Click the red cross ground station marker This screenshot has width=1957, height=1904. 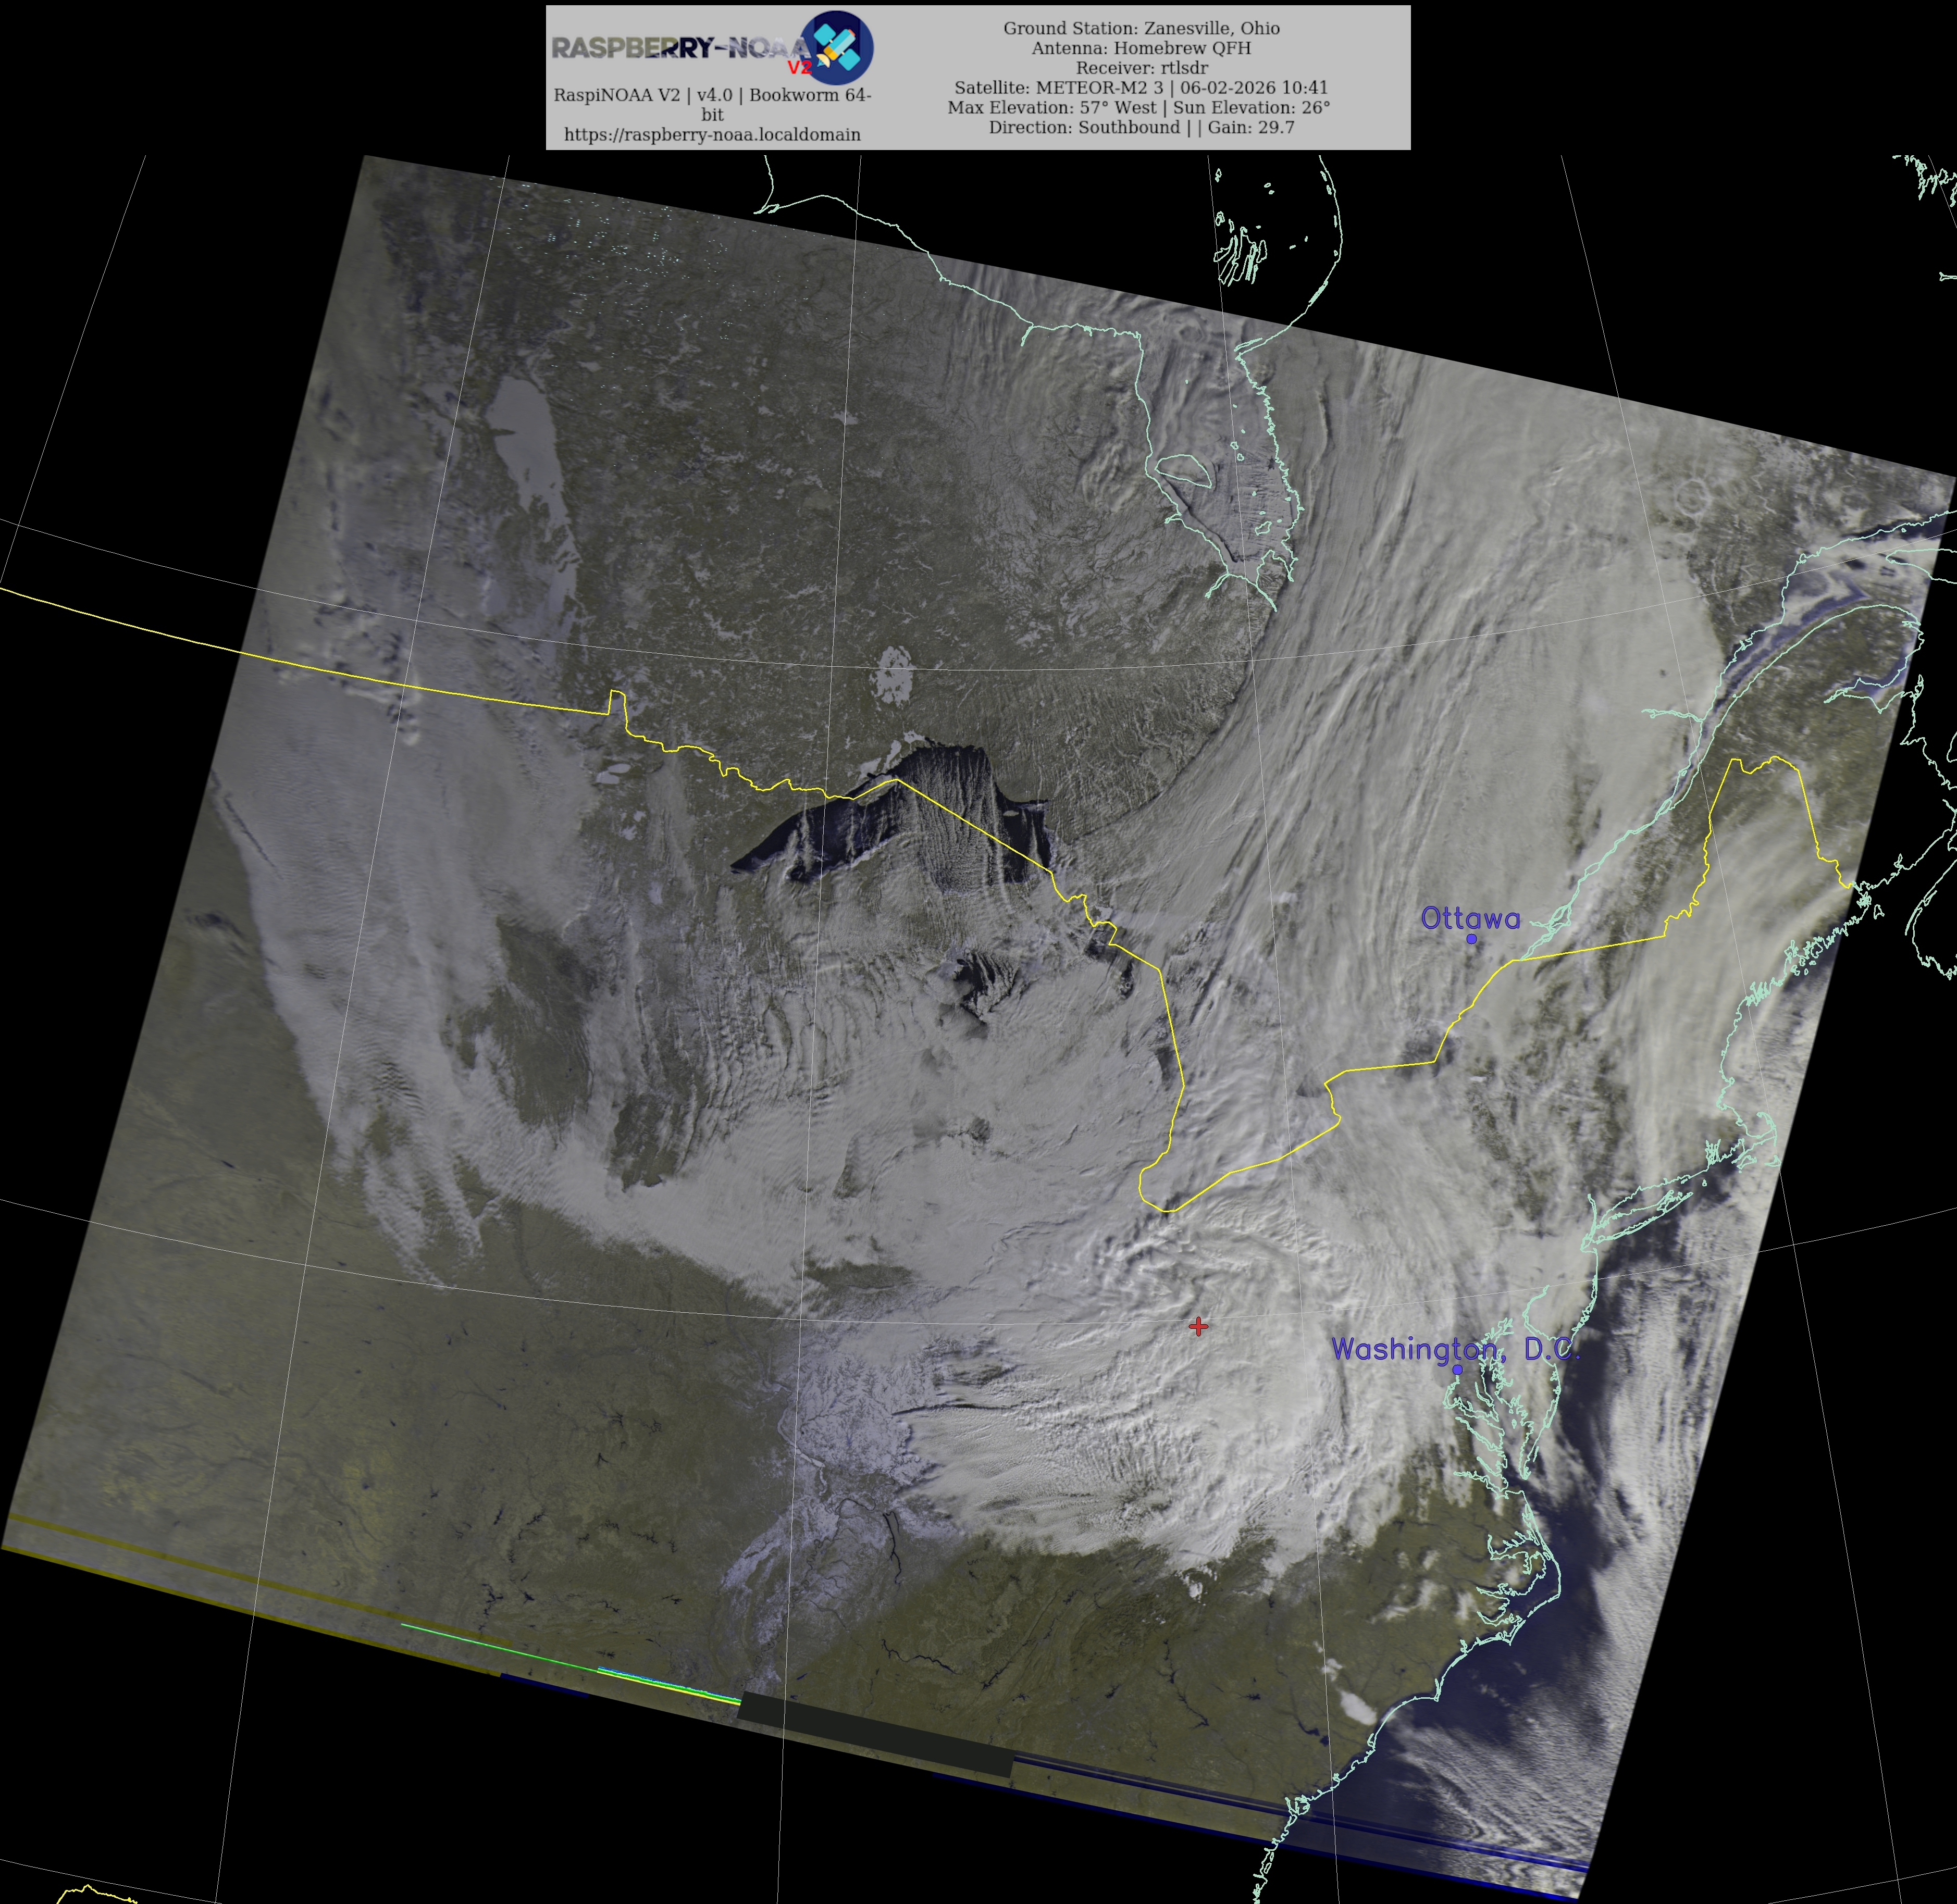pyautogui.click(x=1198, y=1326)
